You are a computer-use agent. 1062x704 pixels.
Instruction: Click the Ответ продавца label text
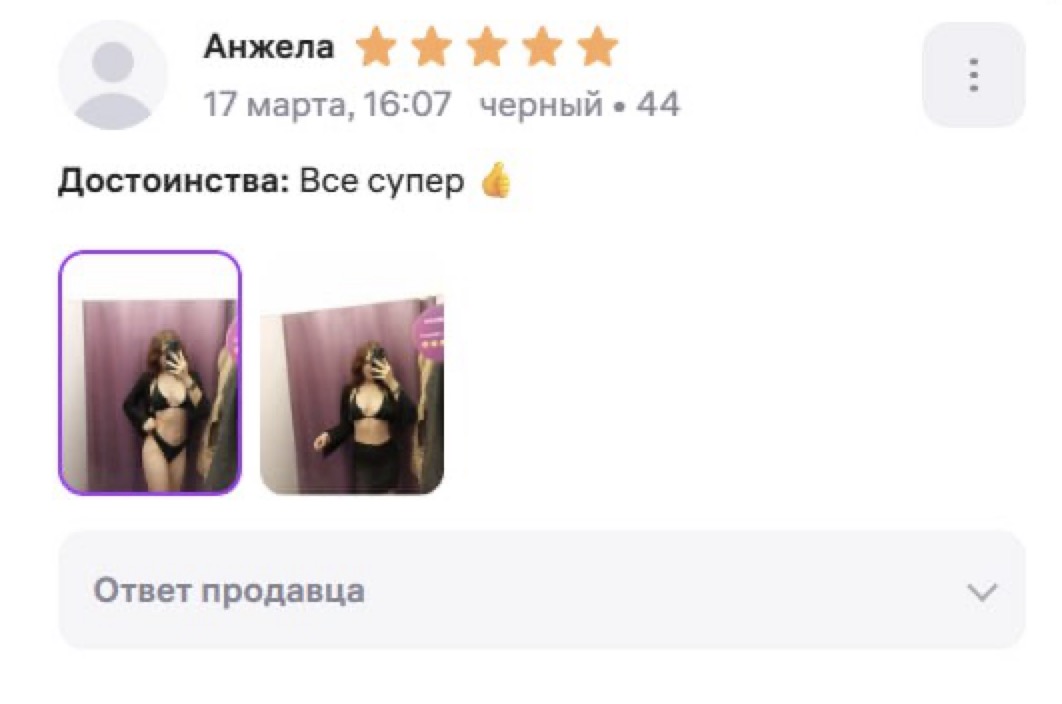pyautogui.click(x=229, y=590)
